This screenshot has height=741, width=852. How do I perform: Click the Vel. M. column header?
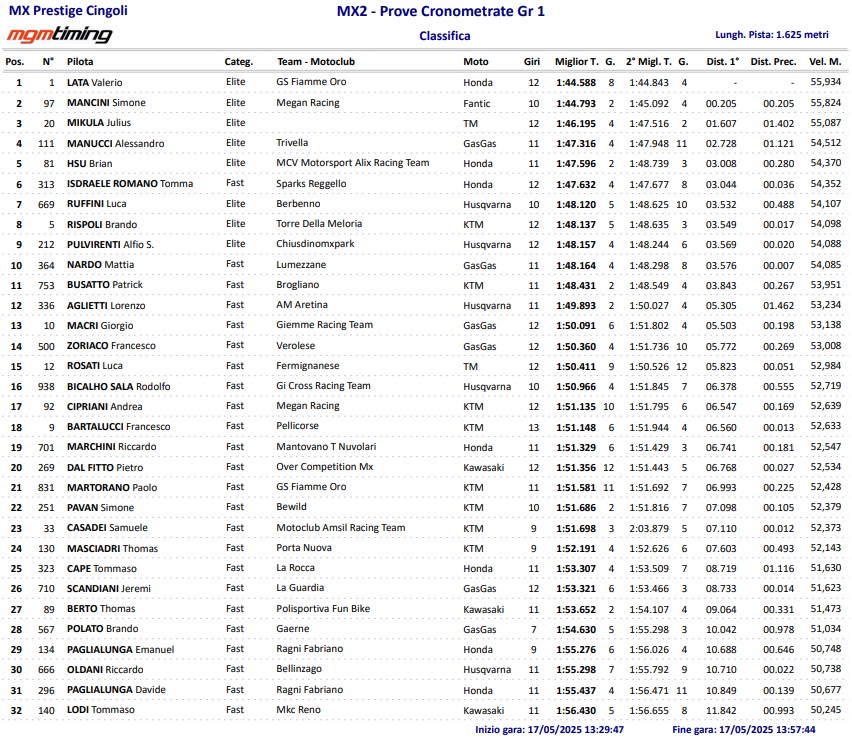pyautogui.click(x=825, y=62)
